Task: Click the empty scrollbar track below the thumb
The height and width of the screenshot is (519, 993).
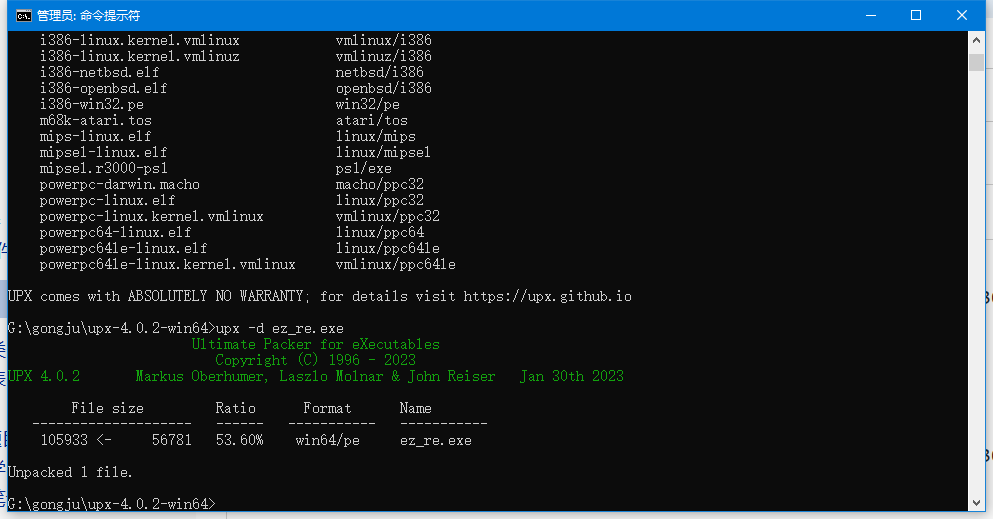Action: tap(976, 300)
